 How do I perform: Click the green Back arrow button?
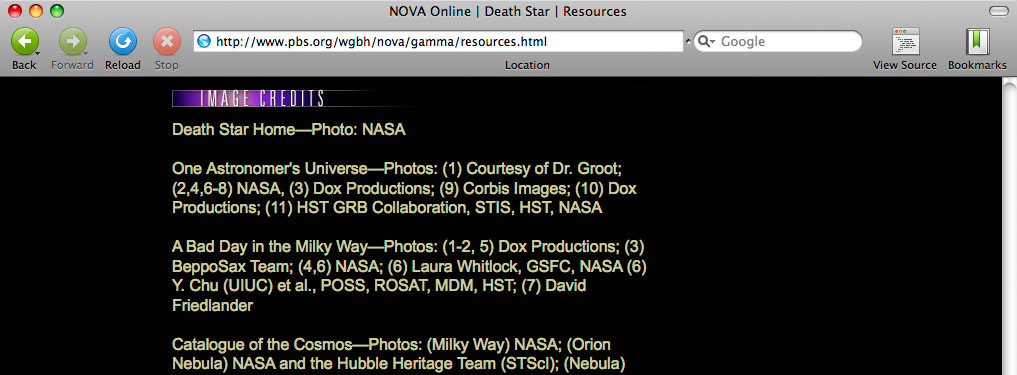click(x=24, y=42)
